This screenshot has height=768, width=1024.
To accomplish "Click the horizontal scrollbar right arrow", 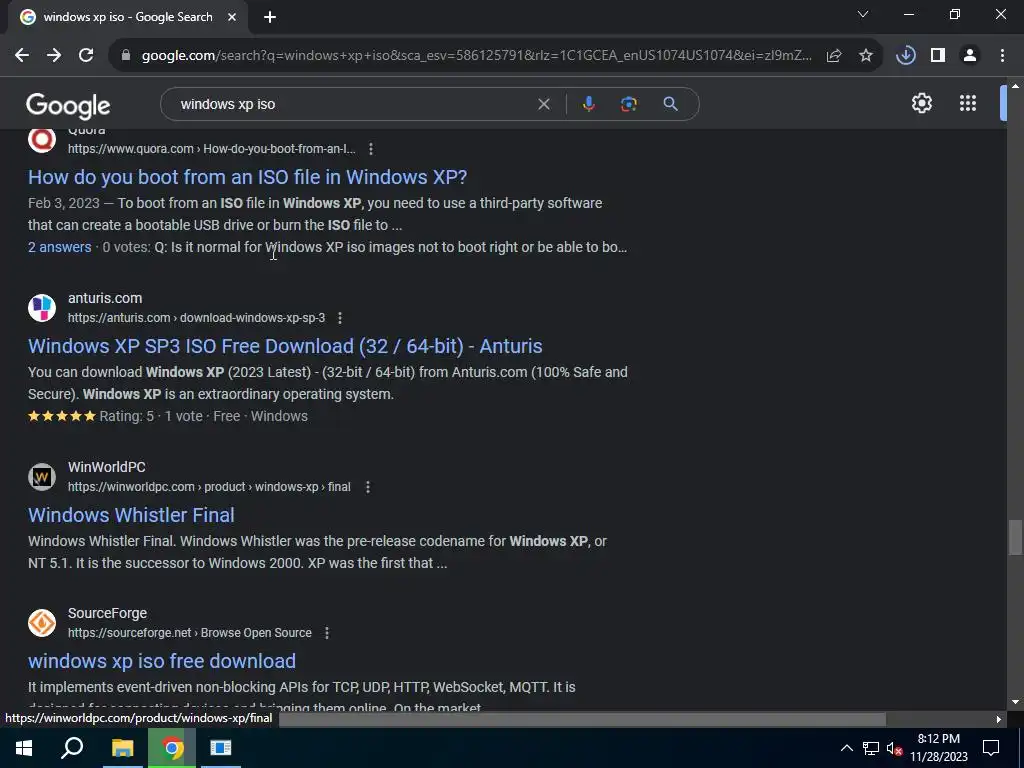I will [999, 720].
